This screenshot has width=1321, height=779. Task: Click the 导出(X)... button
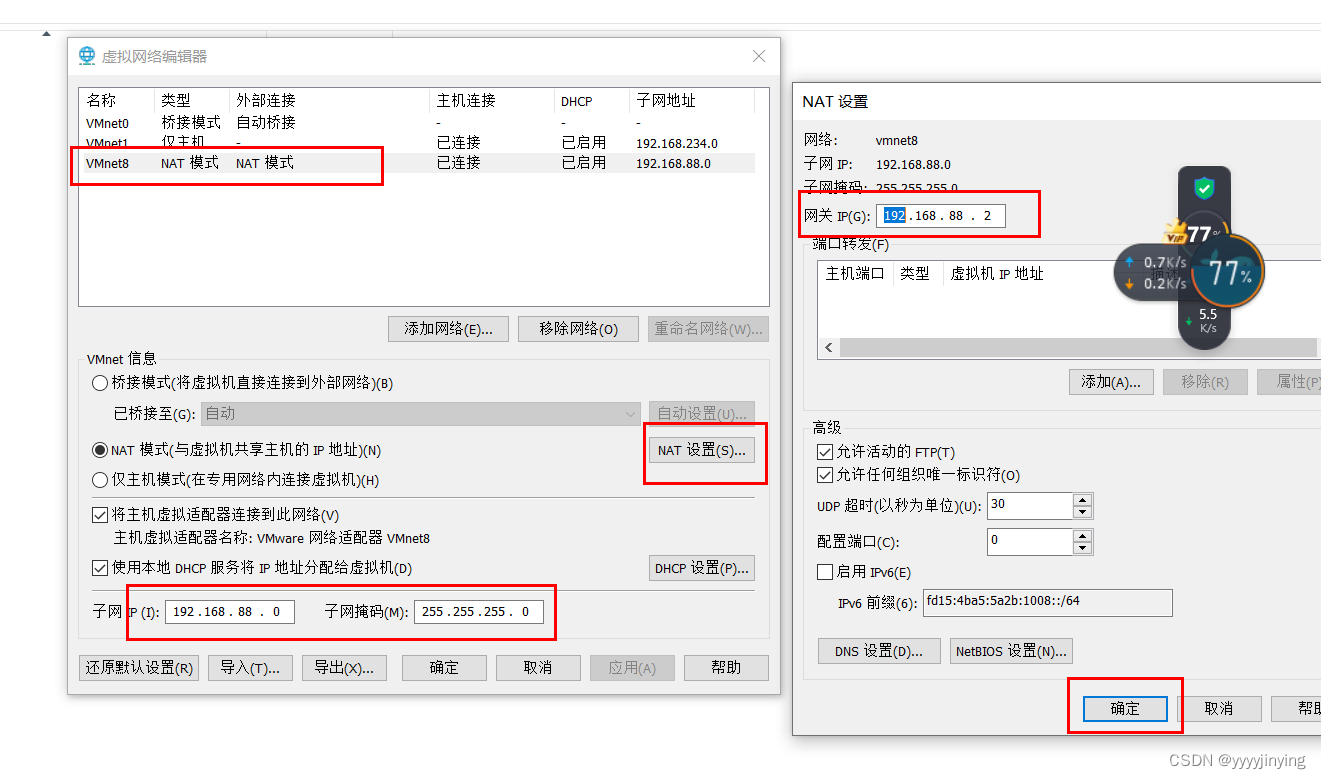(344, 668)
